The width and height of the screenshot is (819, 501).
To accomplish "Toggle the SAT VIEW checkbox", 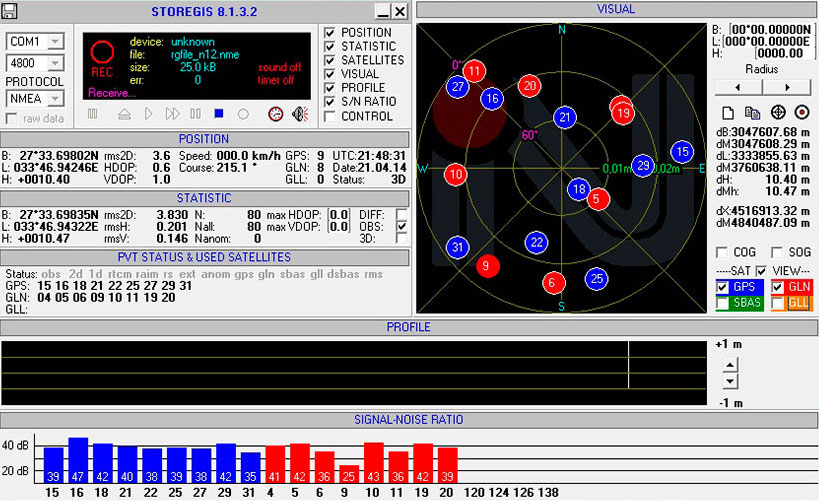I will click(761, 271).
